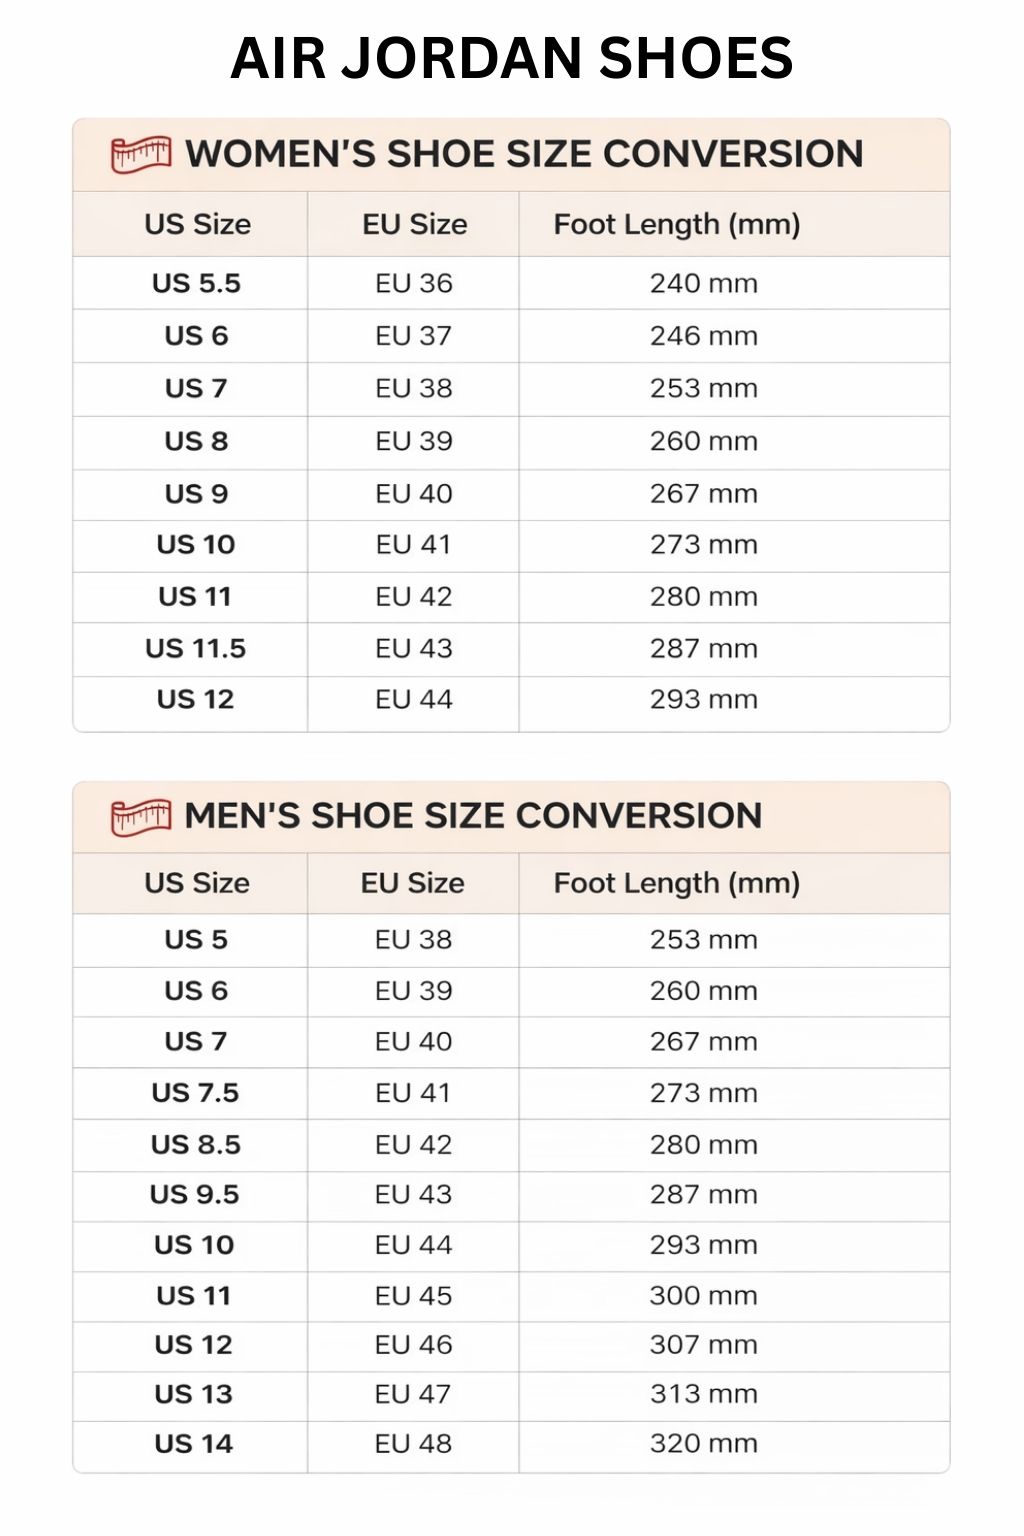Click the measuring tape icon beside Women's heading
Image resolution: width=1024 pixels, height=1536 pixels.
140,155
